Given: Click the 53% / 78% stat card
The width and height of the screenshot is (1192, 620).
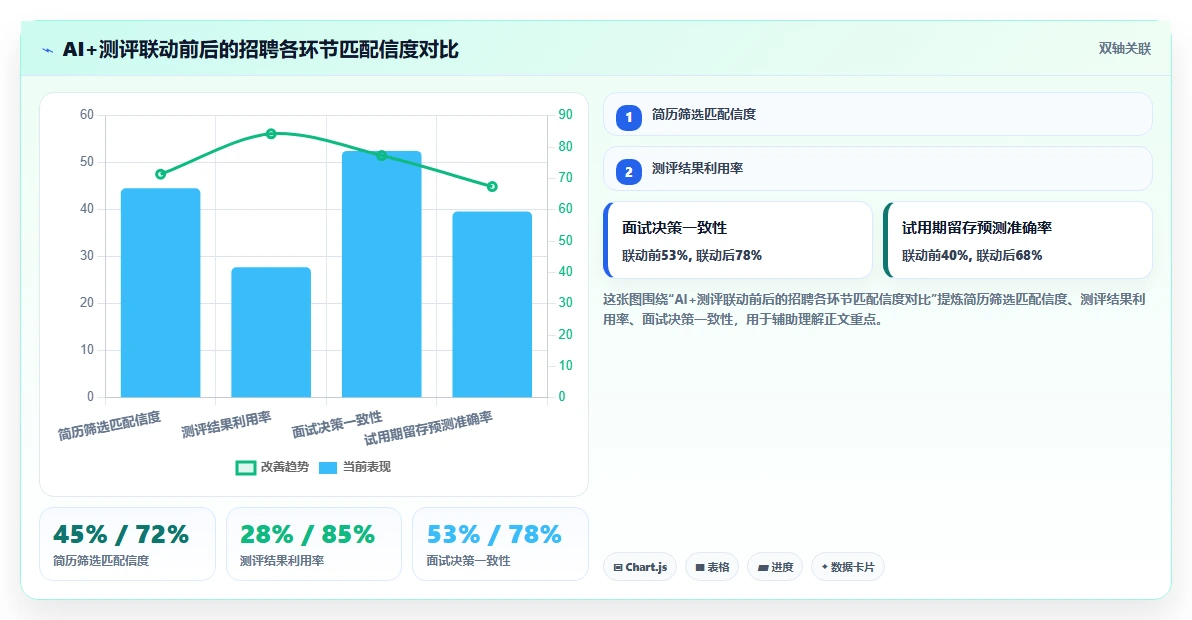Looking at the screenshot, I should [x=500, y=544].
